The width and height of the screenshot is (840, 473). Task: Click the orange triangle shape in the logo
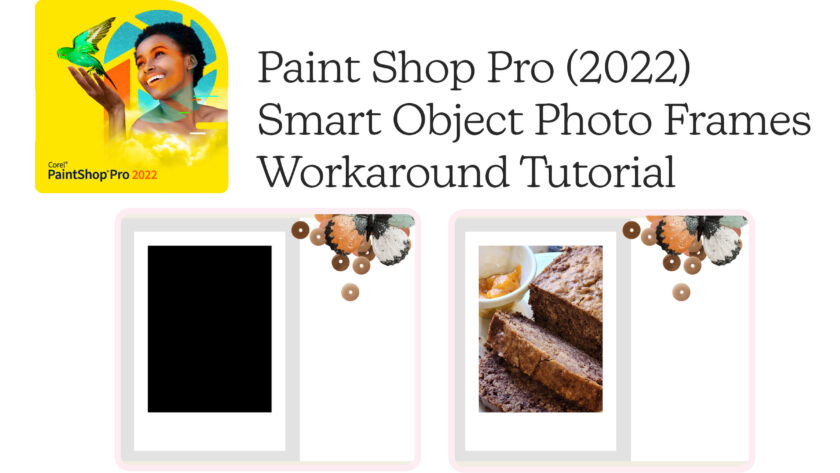coord(121,80)
